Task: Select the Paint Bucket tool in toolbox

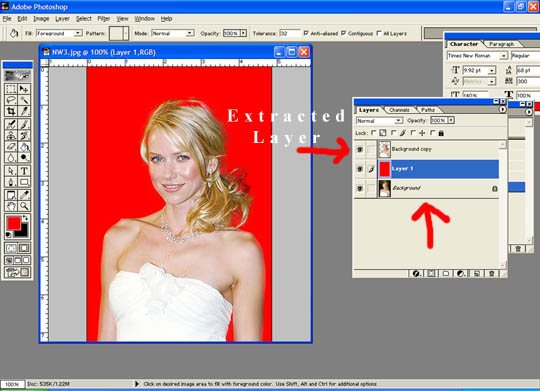Action: pyautogui.click(x=24, y=146)
